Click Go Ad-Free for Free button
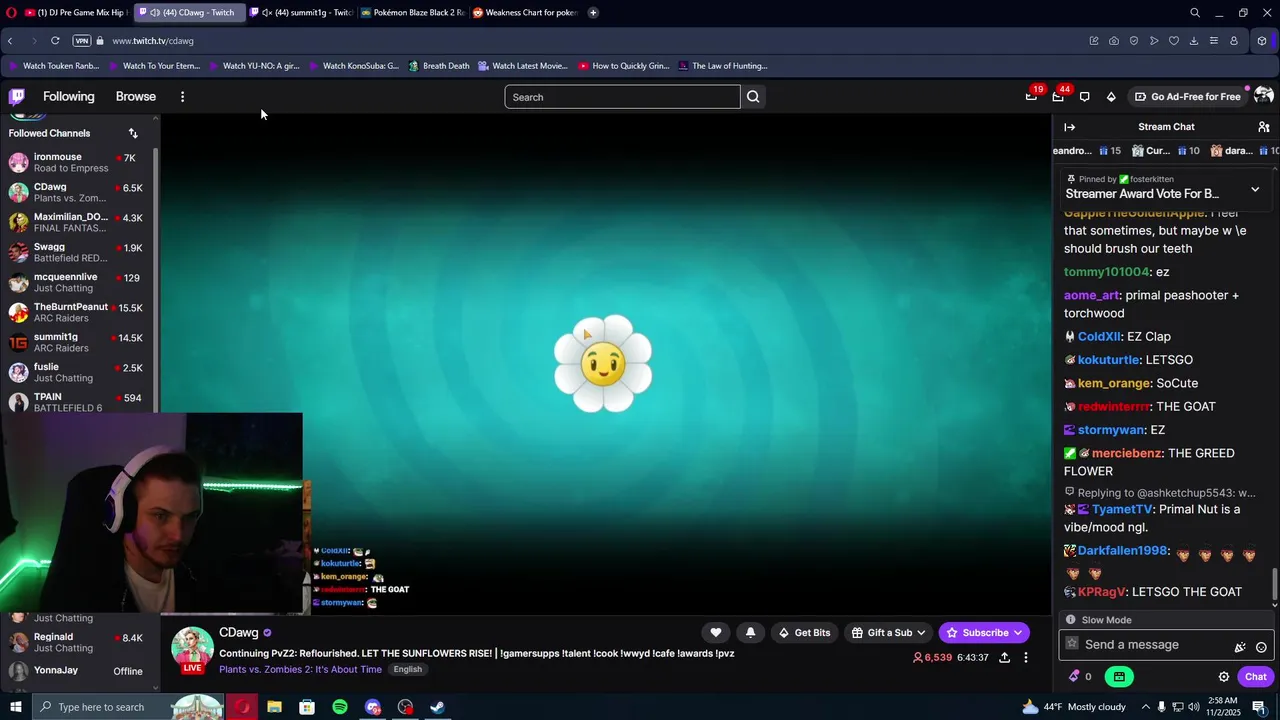The image size is (1280, 720). (x=1187, y=97)
